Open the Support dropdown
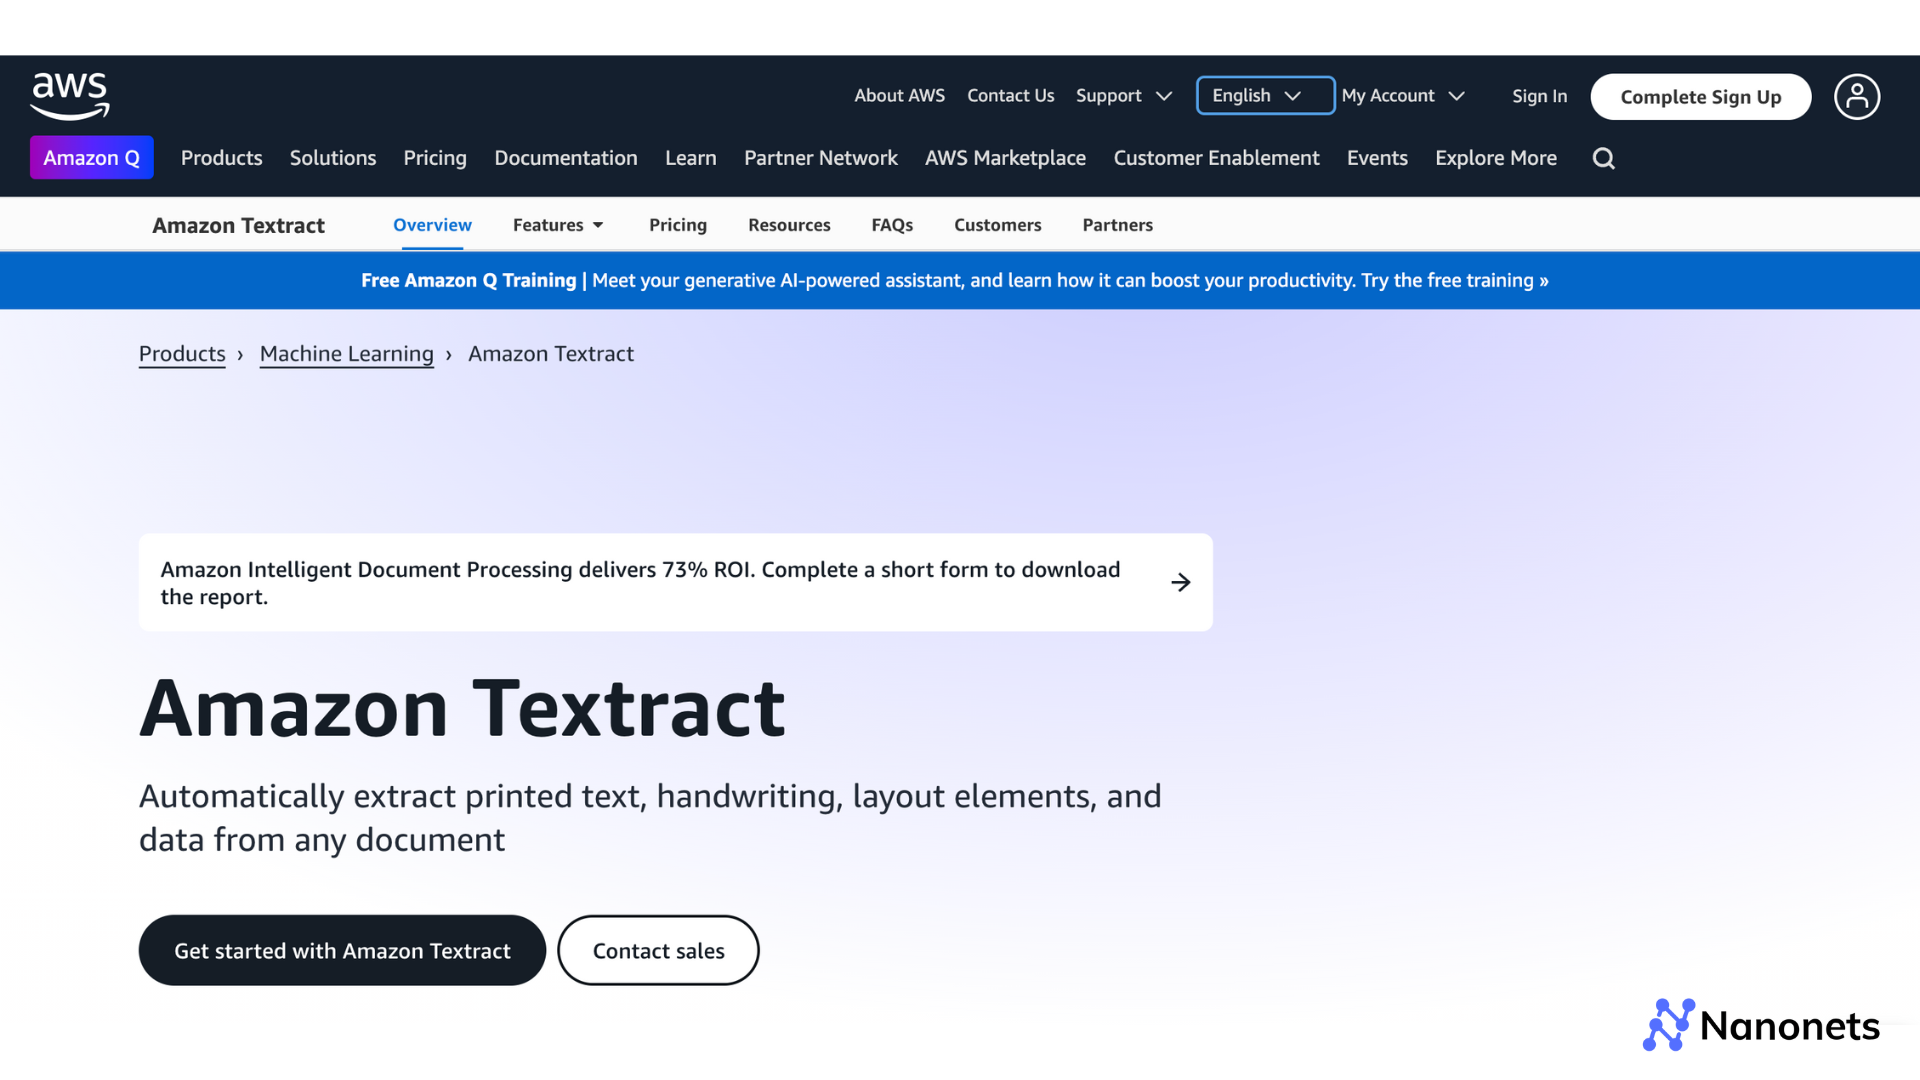 (x=1122, y=95)
